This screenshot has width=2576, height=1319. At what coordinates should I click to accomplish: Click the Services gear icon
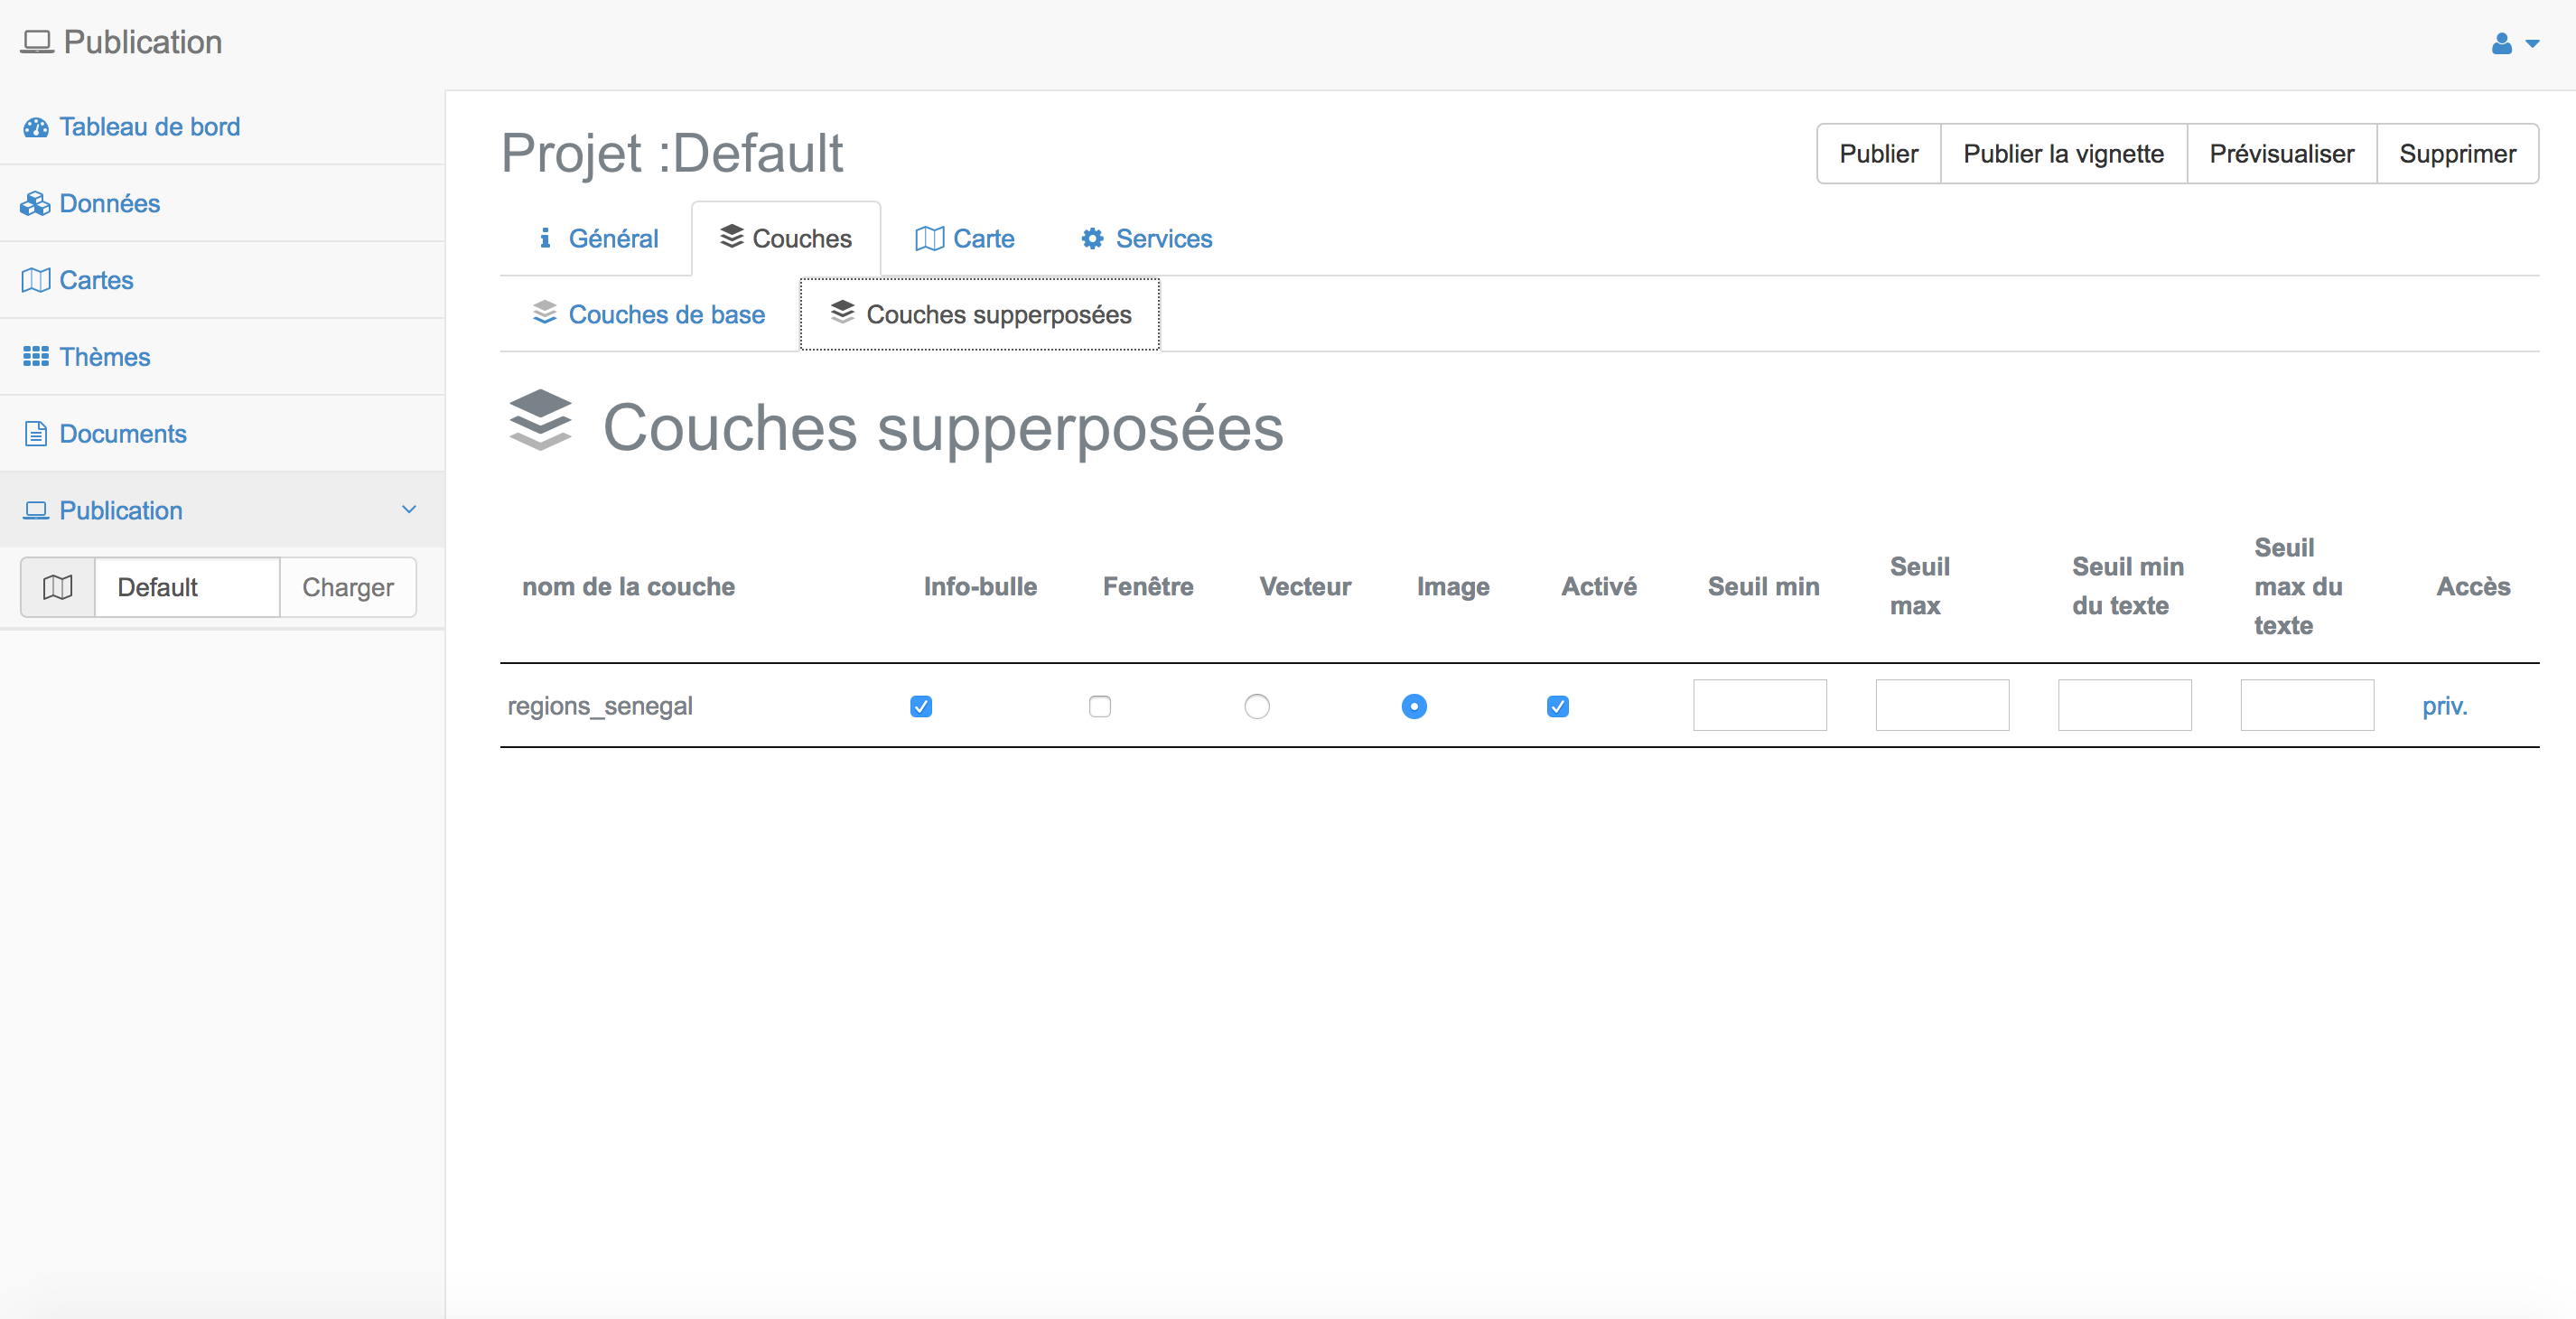point(1092,239)
